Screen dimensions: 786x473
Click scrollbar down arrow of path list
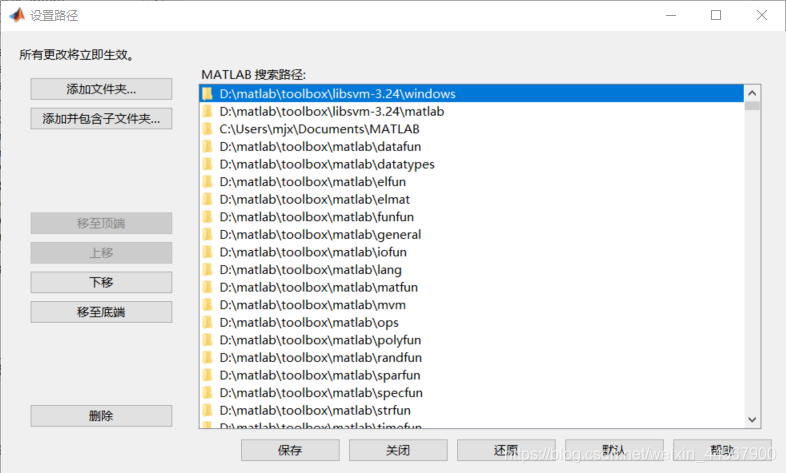point(752,419)
